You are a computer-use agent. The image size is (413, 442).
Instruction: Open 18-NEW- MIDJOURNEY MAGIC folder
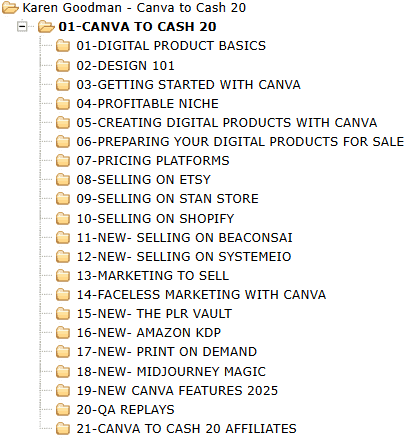tap(171, 371)
